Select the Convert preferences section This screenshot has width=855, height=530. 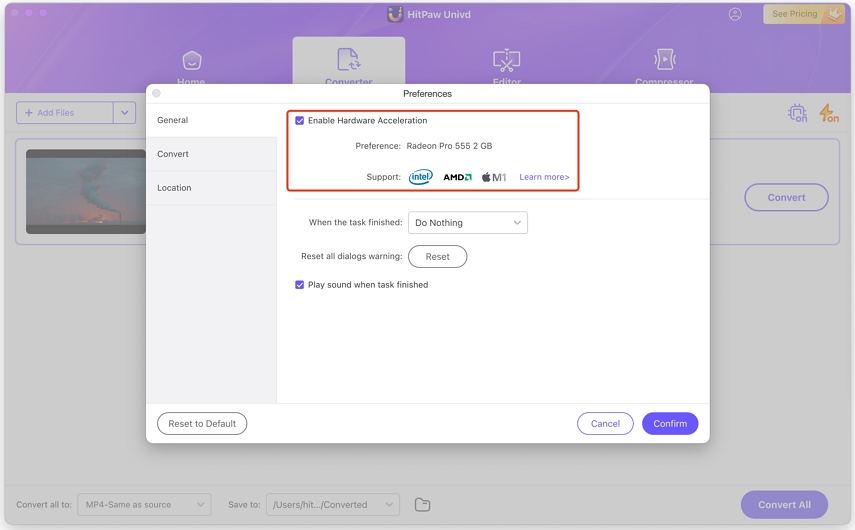[x=212, y=154]
